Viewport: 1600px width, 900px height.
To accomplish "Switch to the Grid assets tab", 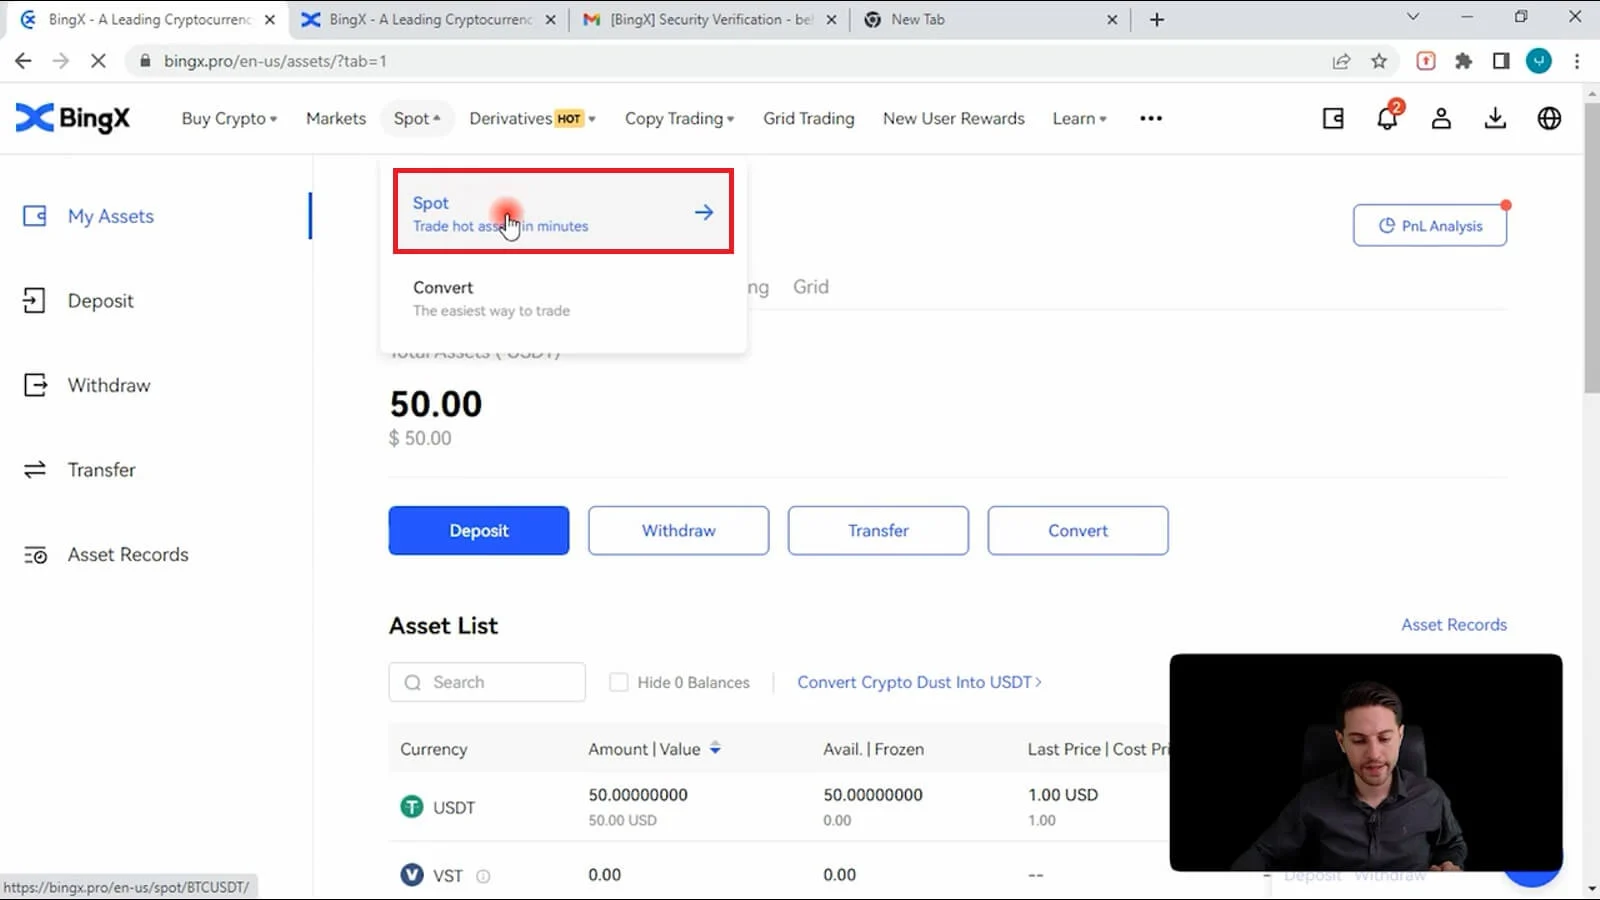I will click(811, 287).
